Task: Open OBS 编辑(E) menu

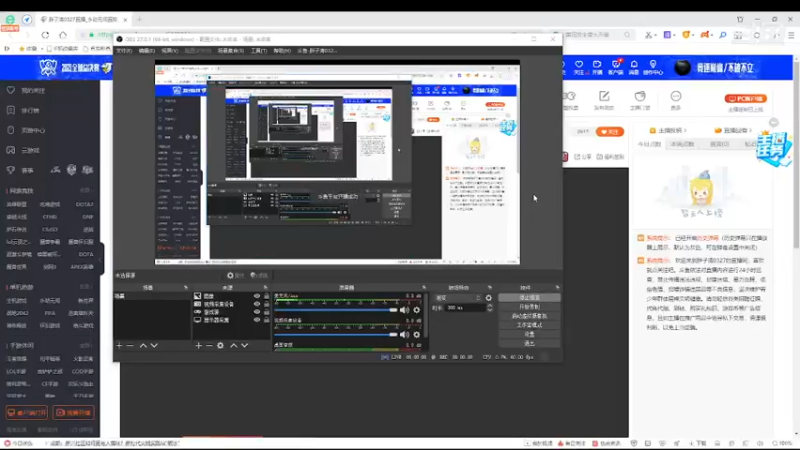Action: (x=147, y=51)
